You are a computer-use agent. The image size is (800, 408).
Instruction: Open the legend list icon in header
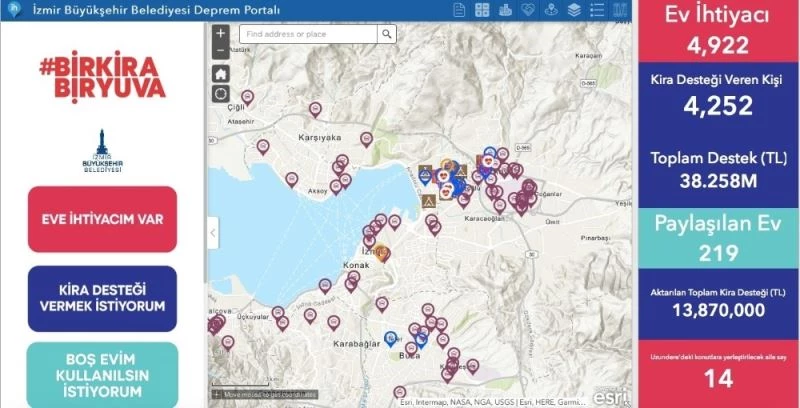click(598, 10)
